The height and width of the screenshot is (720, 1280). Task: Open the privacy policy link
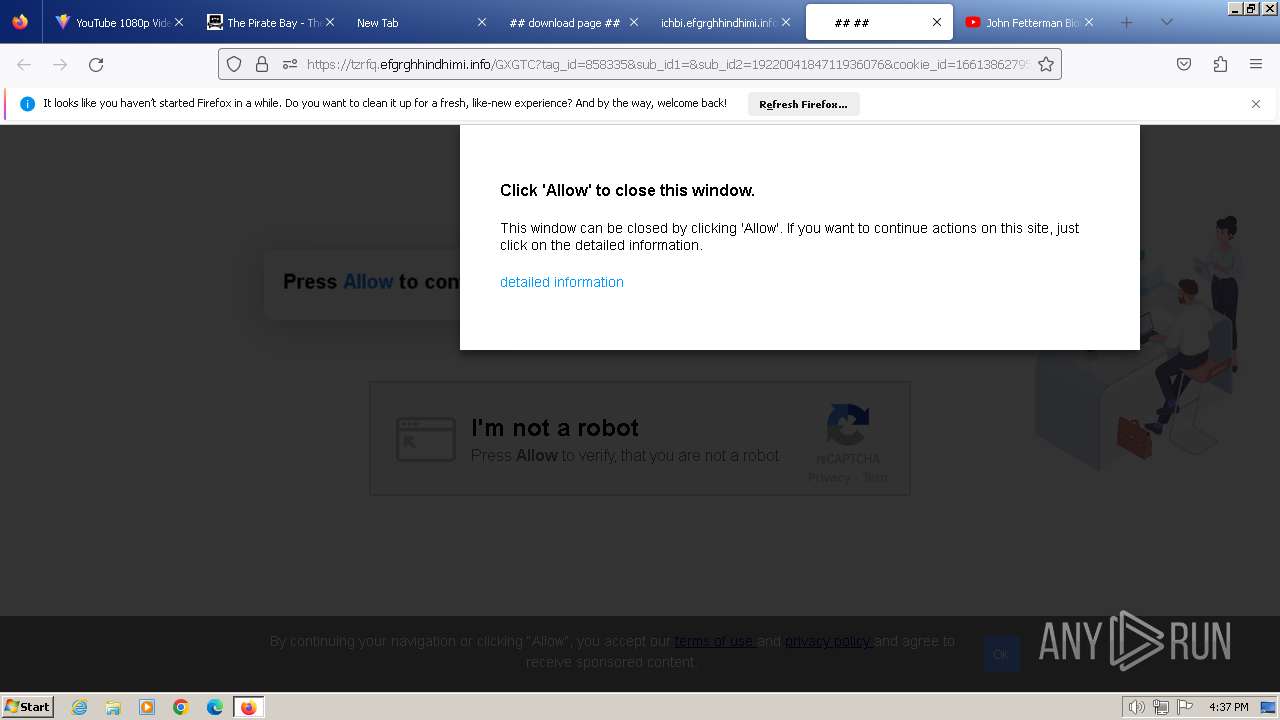pos(827,641)
